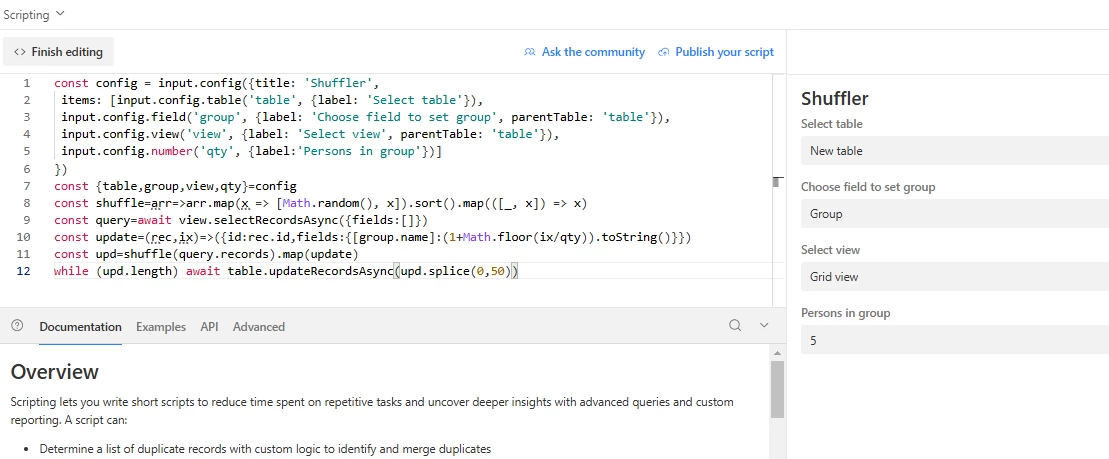Click the Overview heading in documentation
Image resolution: width=1109 pixels, height=459 pixels.
tap(54, 371)
